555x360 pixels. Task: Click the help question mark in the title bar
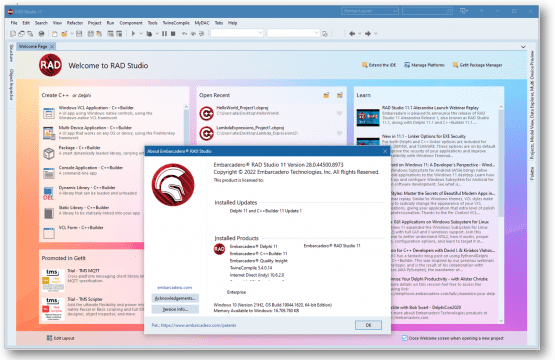(481, 11)
